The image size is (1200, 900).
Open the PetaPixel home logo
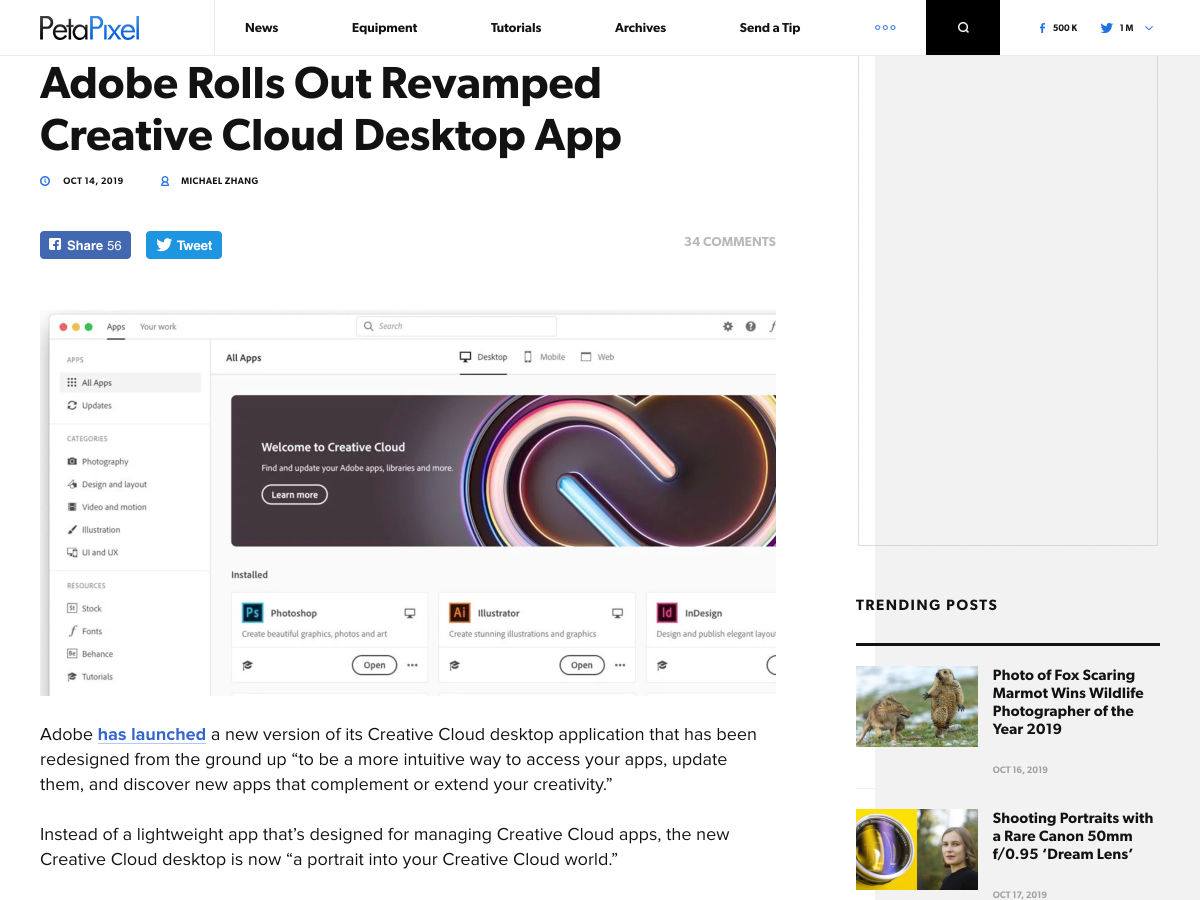[x=90, y=28]
